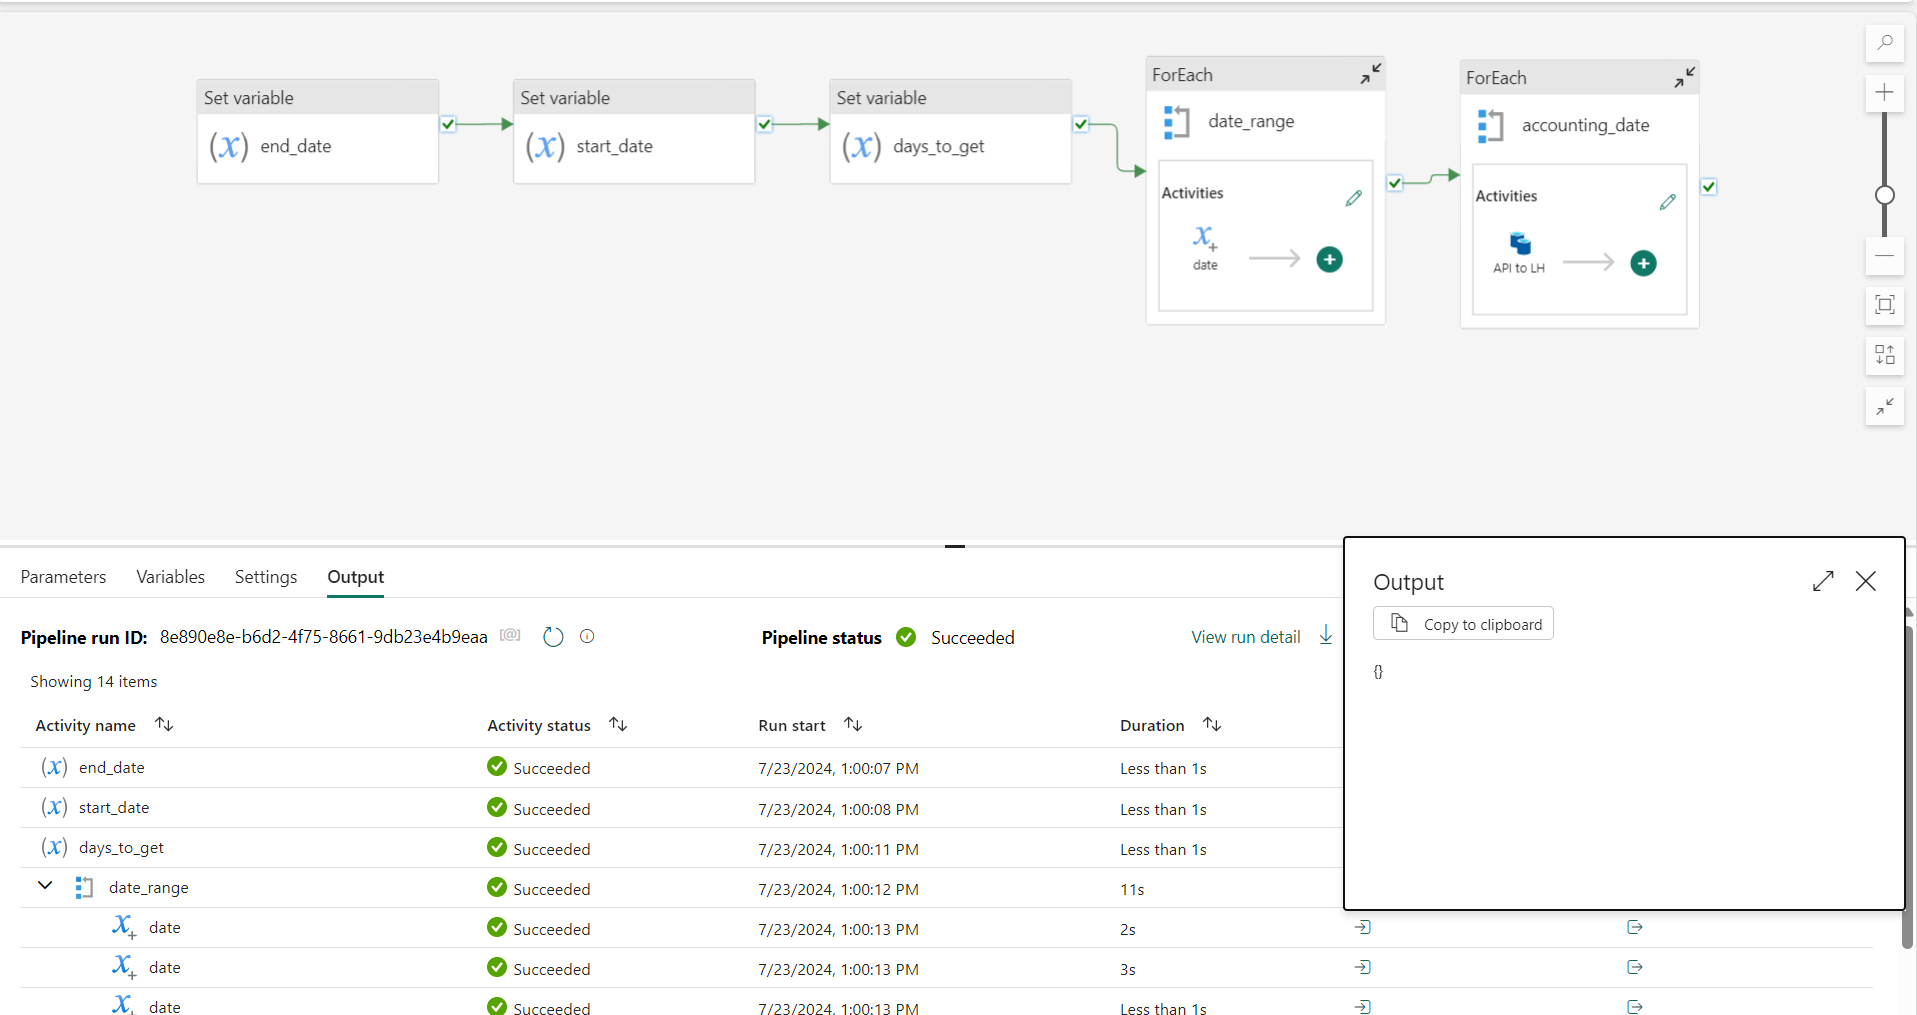Click the canvas zoom slider handle
Screen dimensions: 1917x1015
[x=1885, y=195]
